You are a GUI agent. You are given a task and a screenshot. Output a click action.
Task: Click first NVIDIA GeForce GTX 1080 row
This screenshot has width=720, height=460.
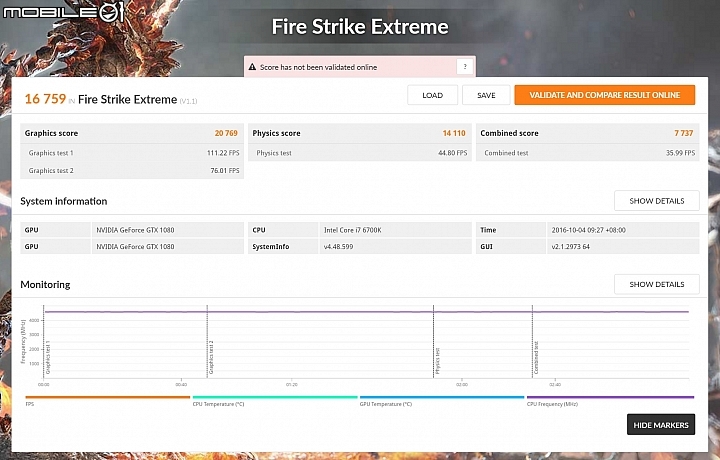click(x=132, y=230)
